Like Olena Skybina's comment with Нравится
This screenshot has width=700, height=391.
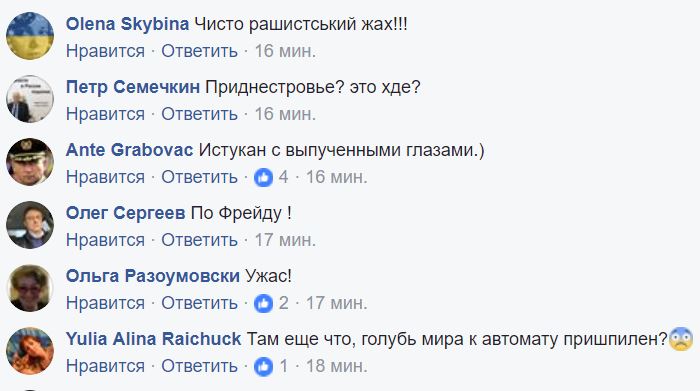105,51
